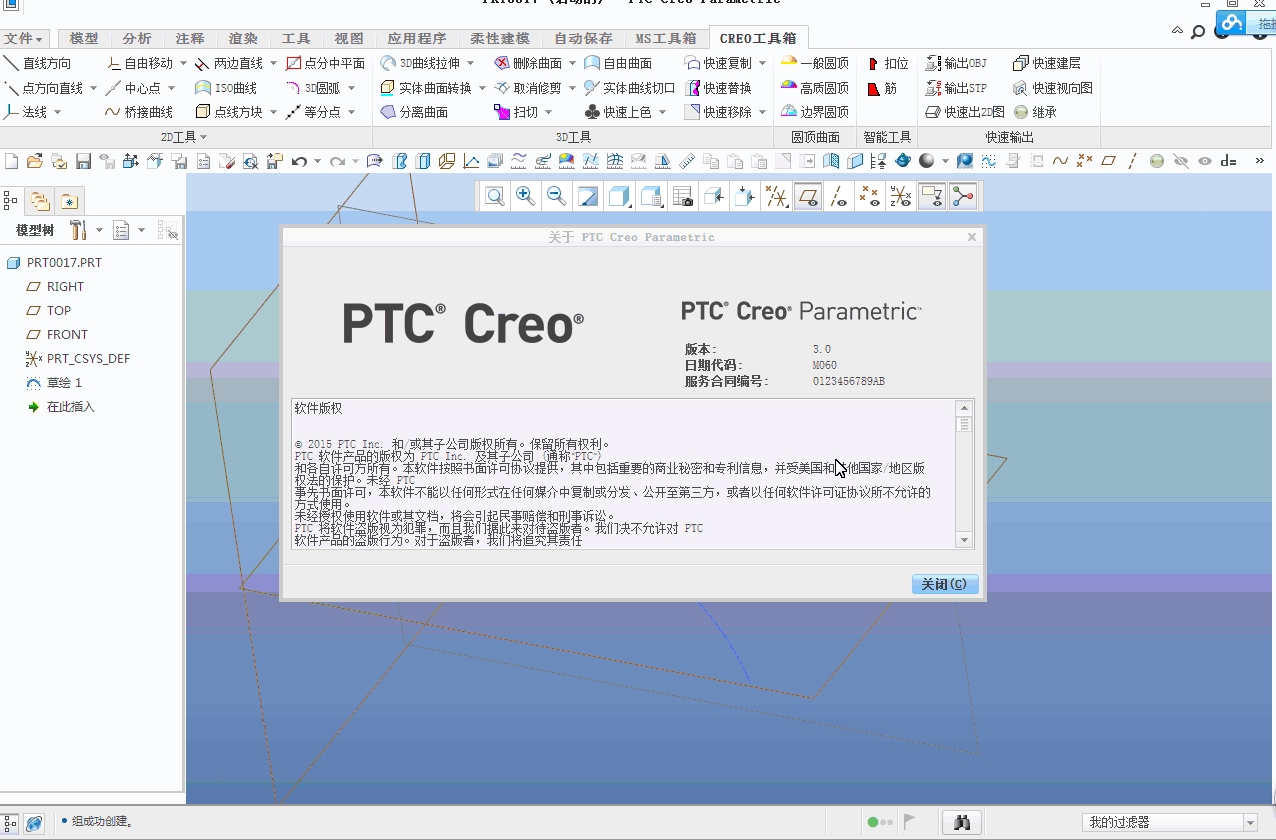Click the 删除曲面 button
The width and height of the screenshot is (1276, 840).
[x=529, y=63]
